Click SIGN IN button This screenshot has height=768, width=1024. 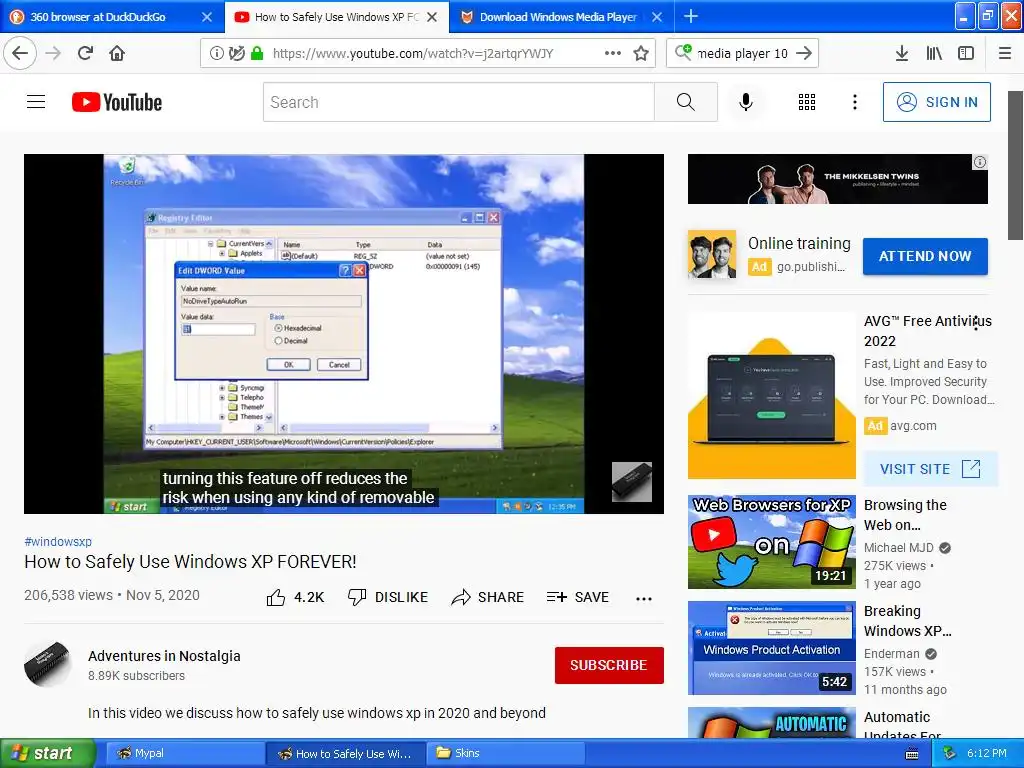coord(936,102)
